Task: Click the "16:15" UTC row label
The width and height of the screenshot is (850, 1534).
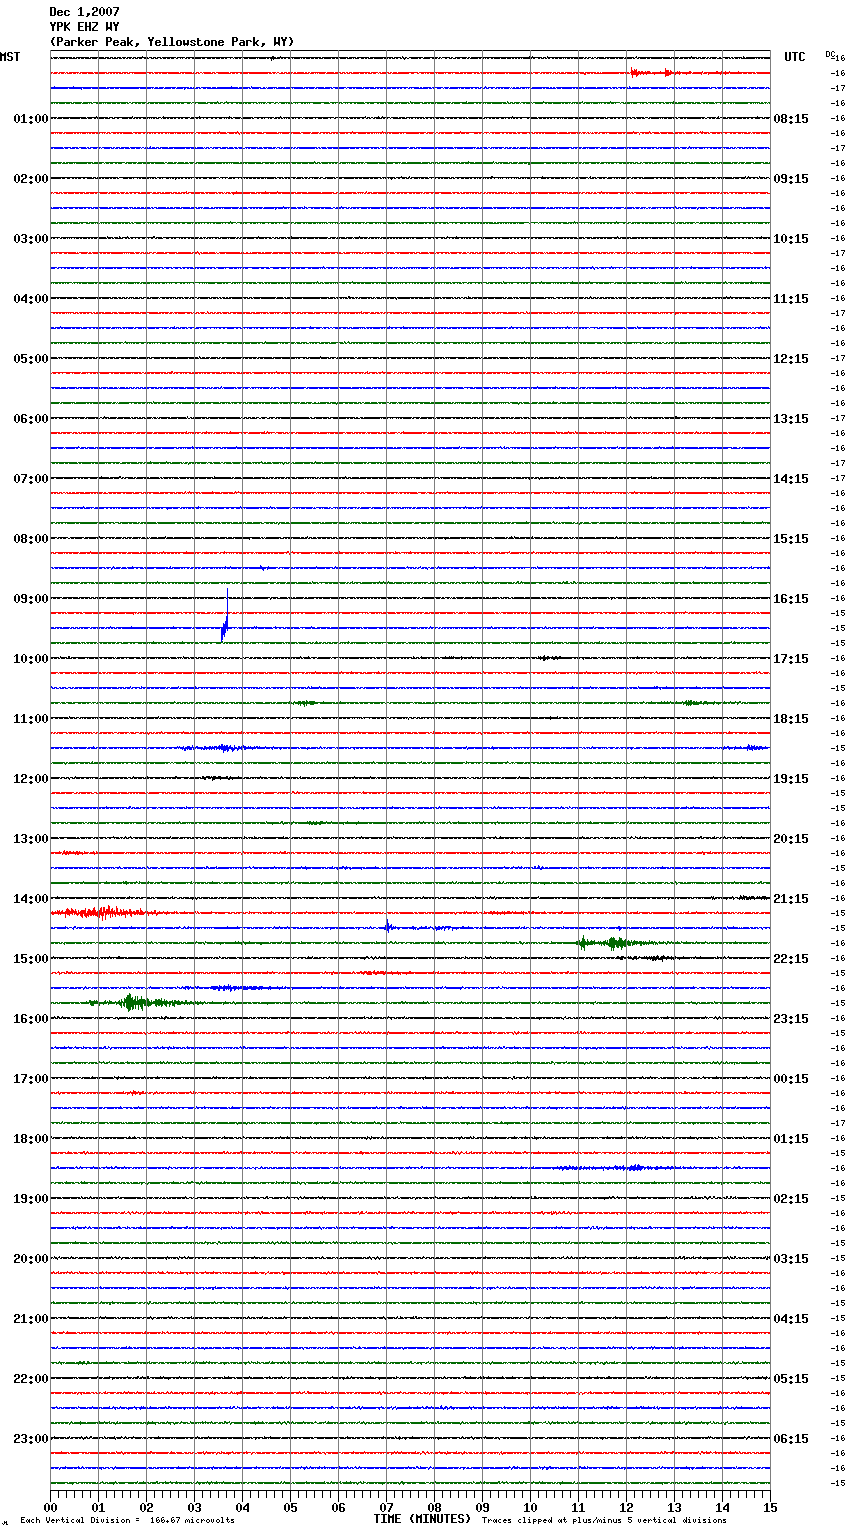Action: click(791, 599)
